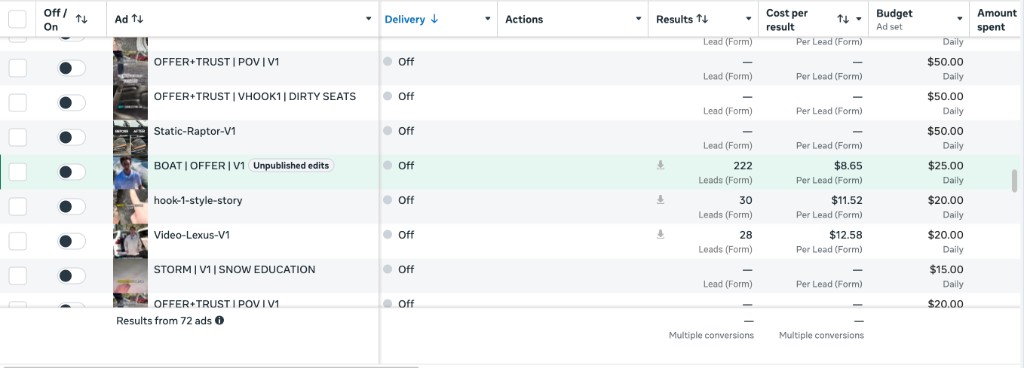Click the Unpublished edits badge

pos(291,166)
